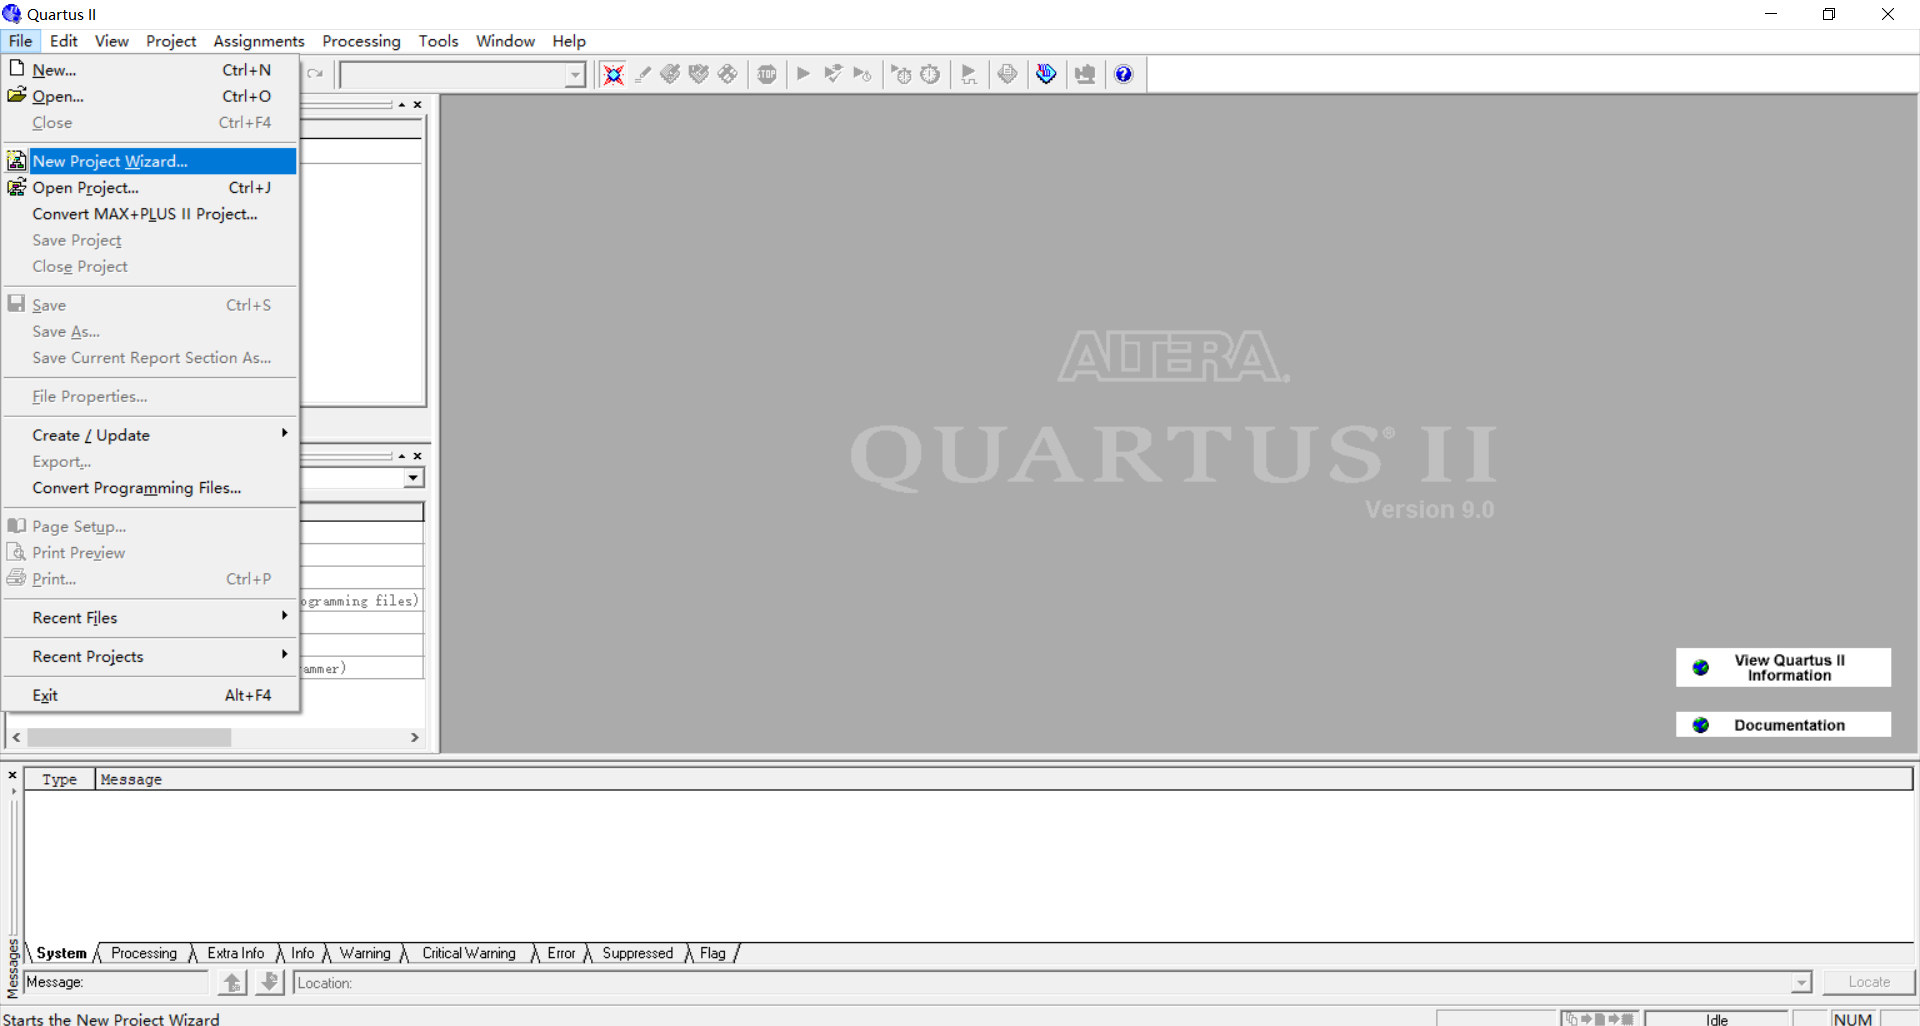Switch to the Warning messages tab

[x=364, y=953]
